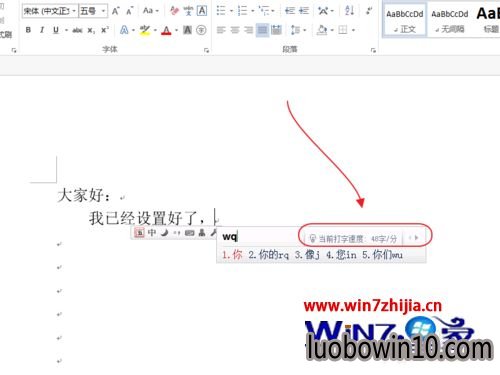Apply the 正文 style
Image resolution: width=500 pixels, height=375 pixels.
pos(405,20)
